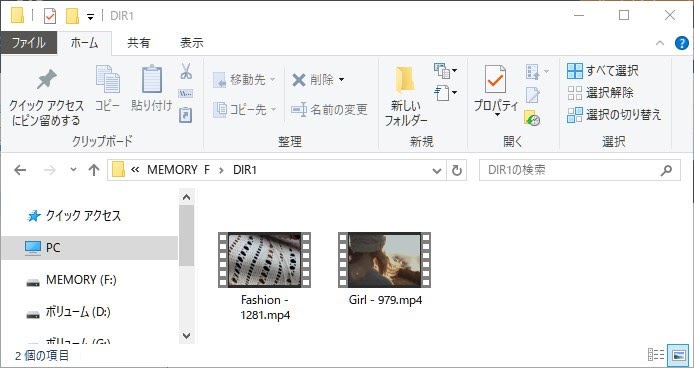Click MEMORY F in the address bar
Screen dimensions: 694x368
point(178,170)
